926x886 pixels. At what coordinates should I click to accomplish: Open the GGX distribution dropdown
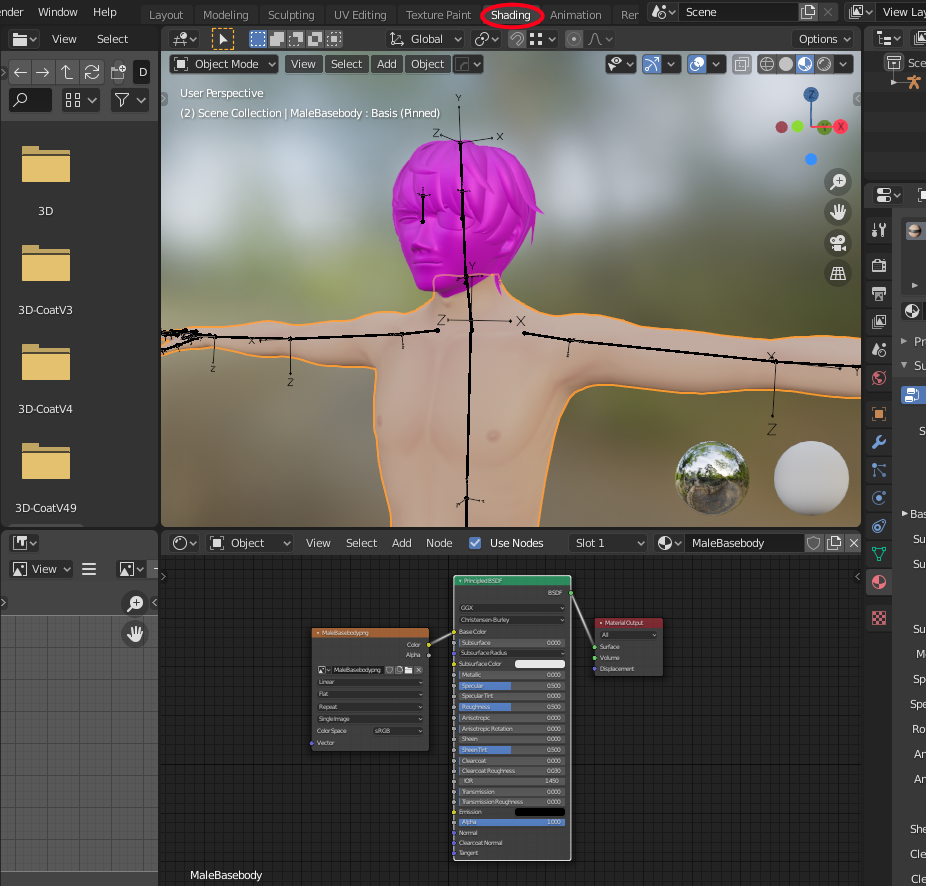pyautogui.click(x=511, y=607)
